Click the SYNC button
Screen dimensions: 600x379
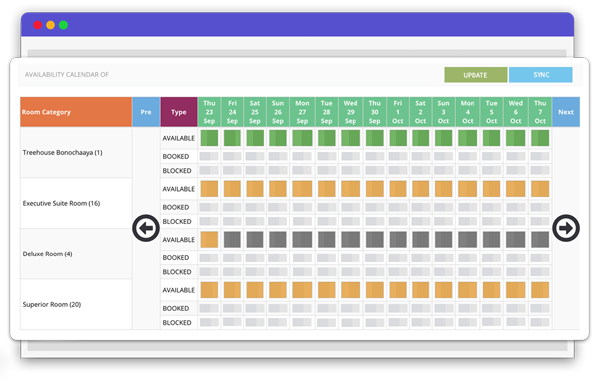pyautogui.click(x=541, y=75)
